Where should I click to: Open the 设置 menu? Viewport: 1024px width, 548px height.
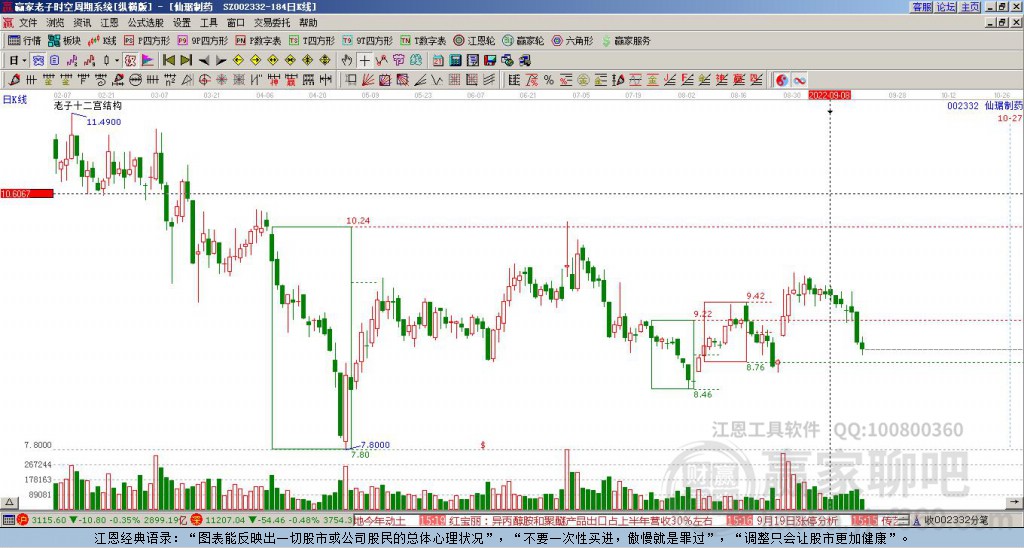coord(182,23)
